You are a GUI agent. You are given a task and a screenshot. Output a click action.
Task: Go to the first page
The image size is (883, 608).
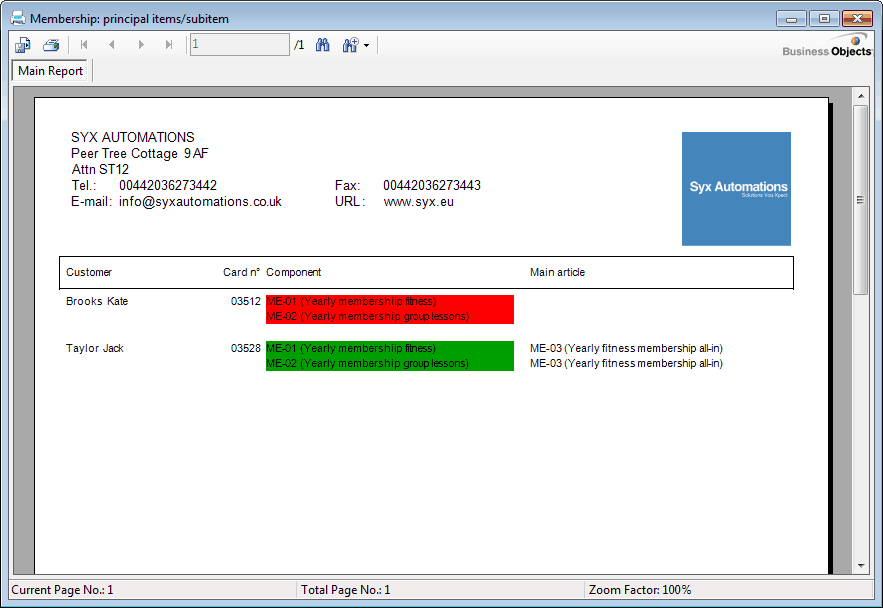84,45
